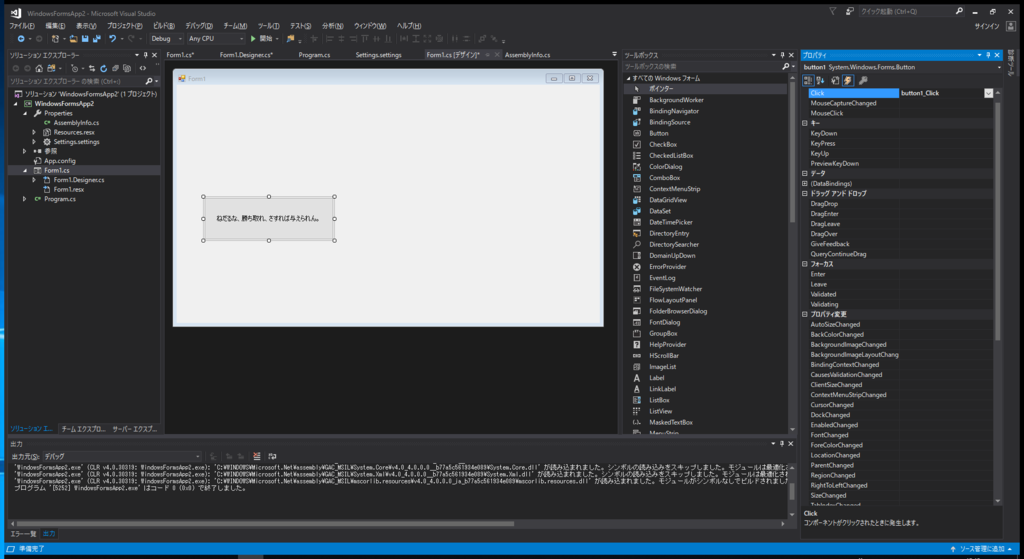Image resolution: width=1024 pixels, height=559 pixels.
Task: Open the Debug configuration dropdown
Action: [x=167, y=39]
